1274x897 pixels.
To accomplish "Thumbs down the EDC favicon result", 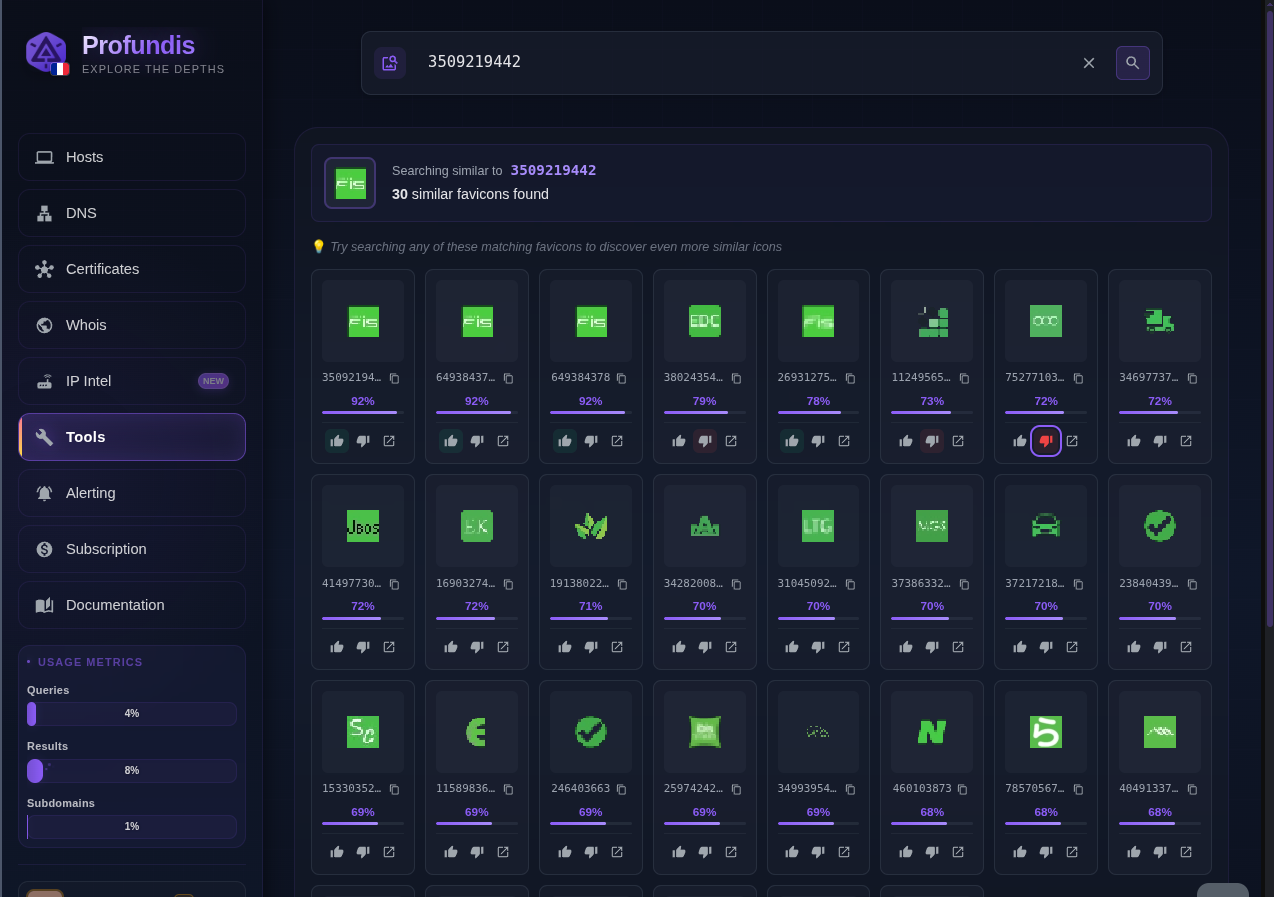I will coord(705,441).
